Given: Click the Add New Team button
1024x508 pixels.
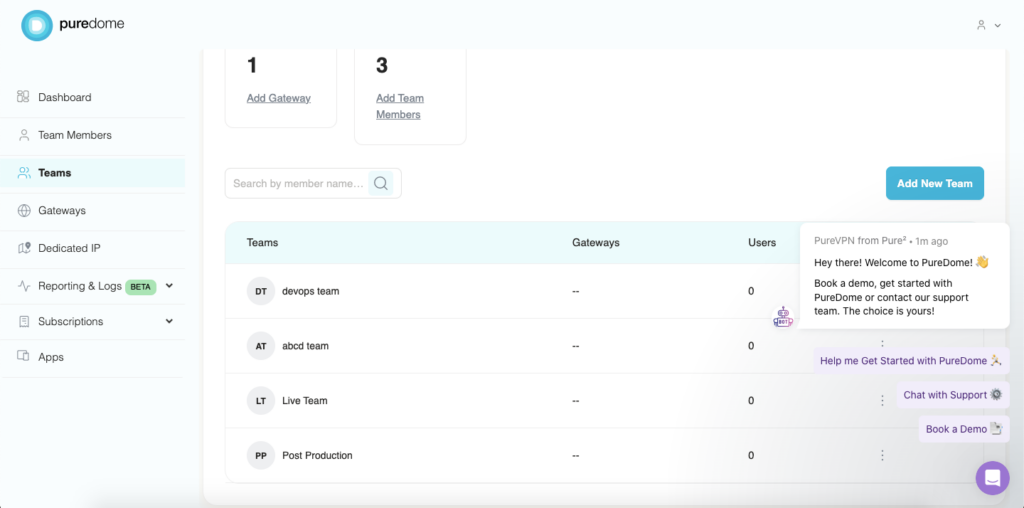Looking at the screenshot, I should click(934, 183).
